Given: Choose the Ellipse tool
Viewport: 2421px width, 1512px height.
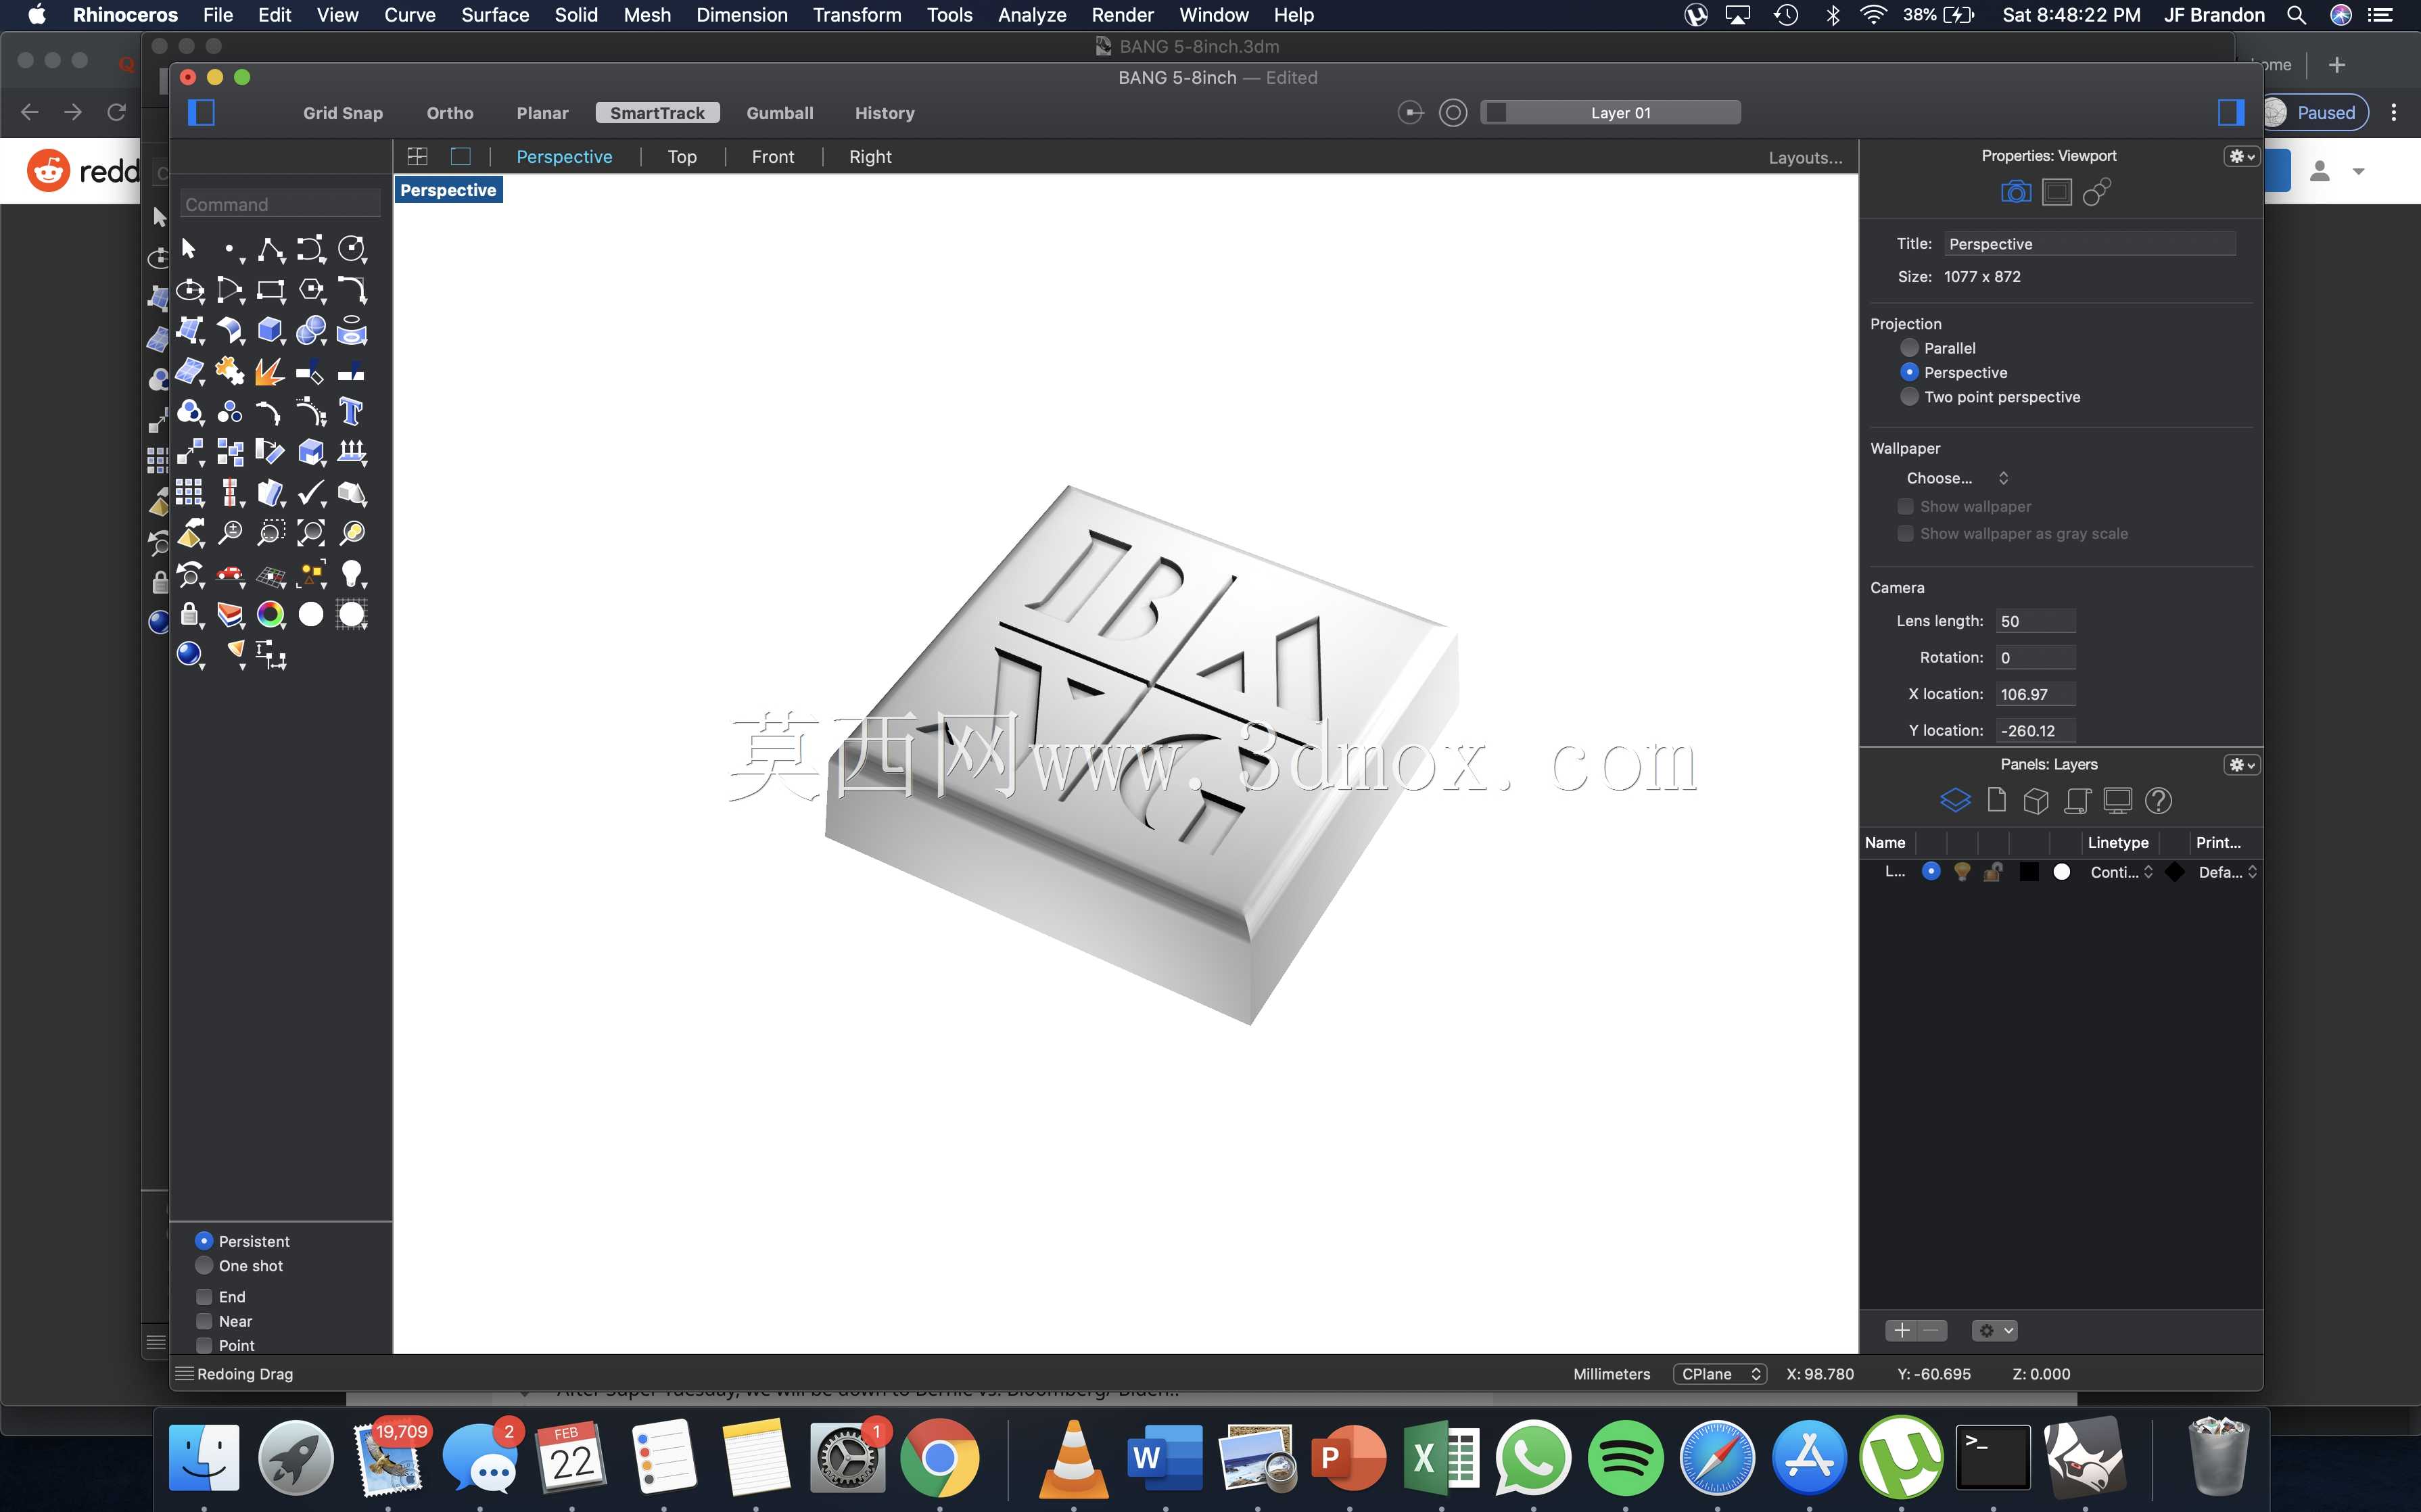Looking at the screenshot, I should pyautogui.click(x=189, y=290).
